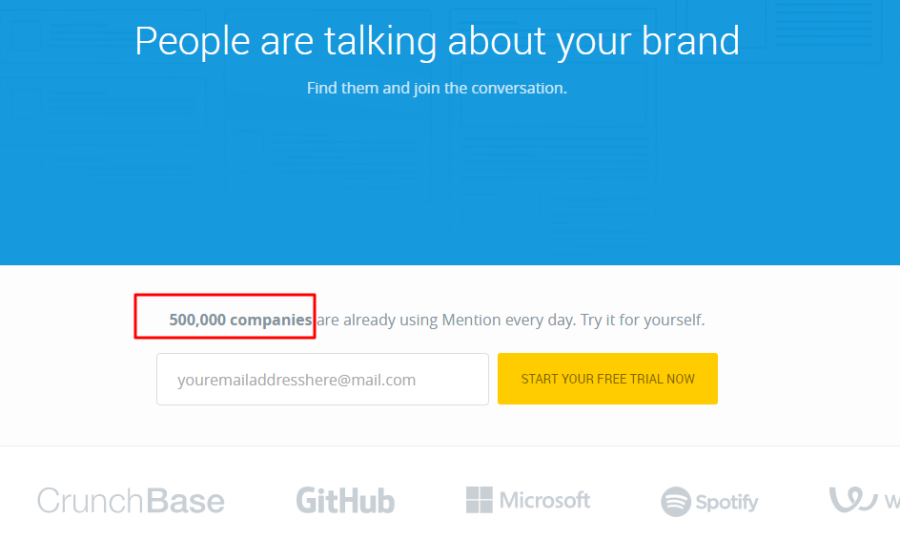This screenshot has width=900, height=539.
Task: Click the Microsoft four-square logo icon
Action: [480, 501]
